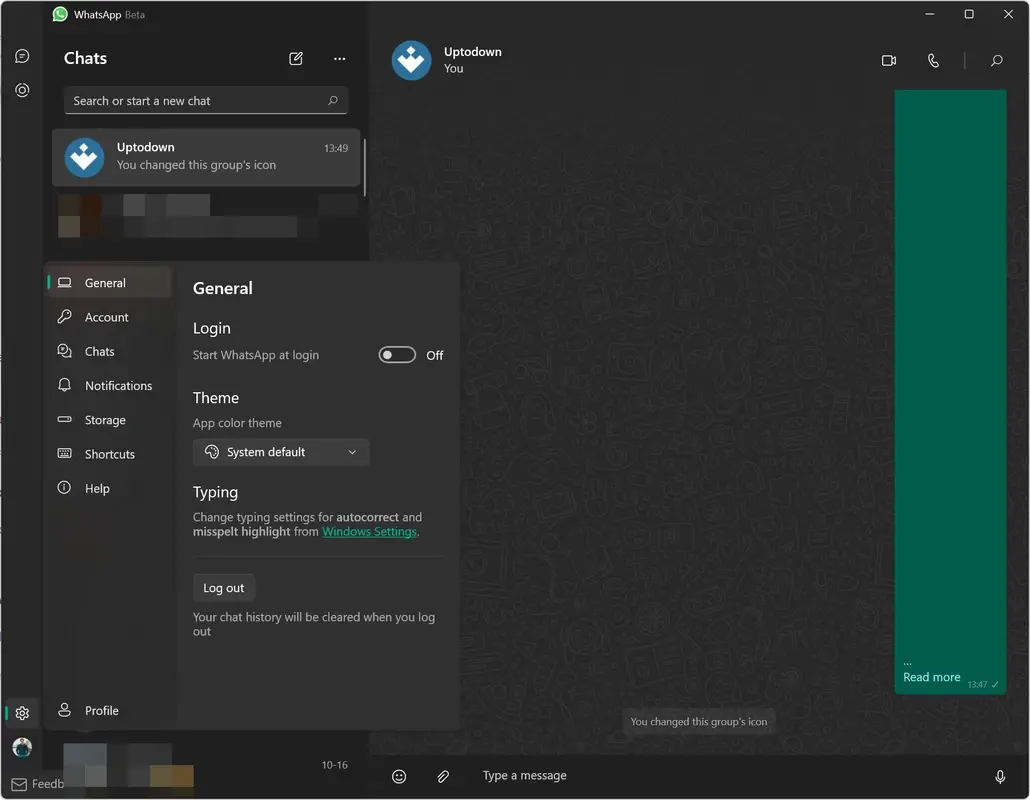
Task: Expand the status update with Read more
Action: point(931,677)
